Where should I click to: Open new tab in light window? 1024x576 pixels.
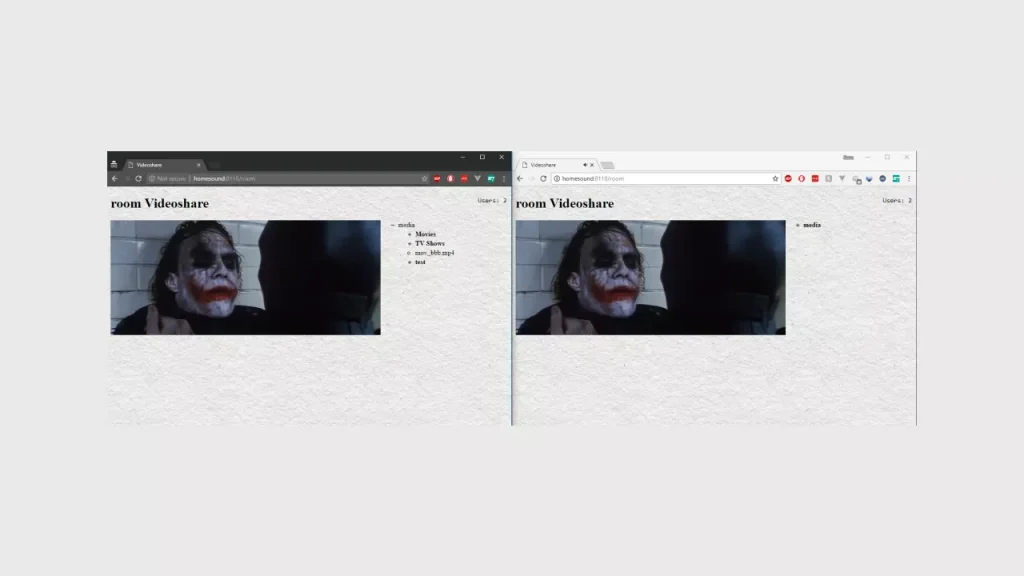click(x=607, y=165)
